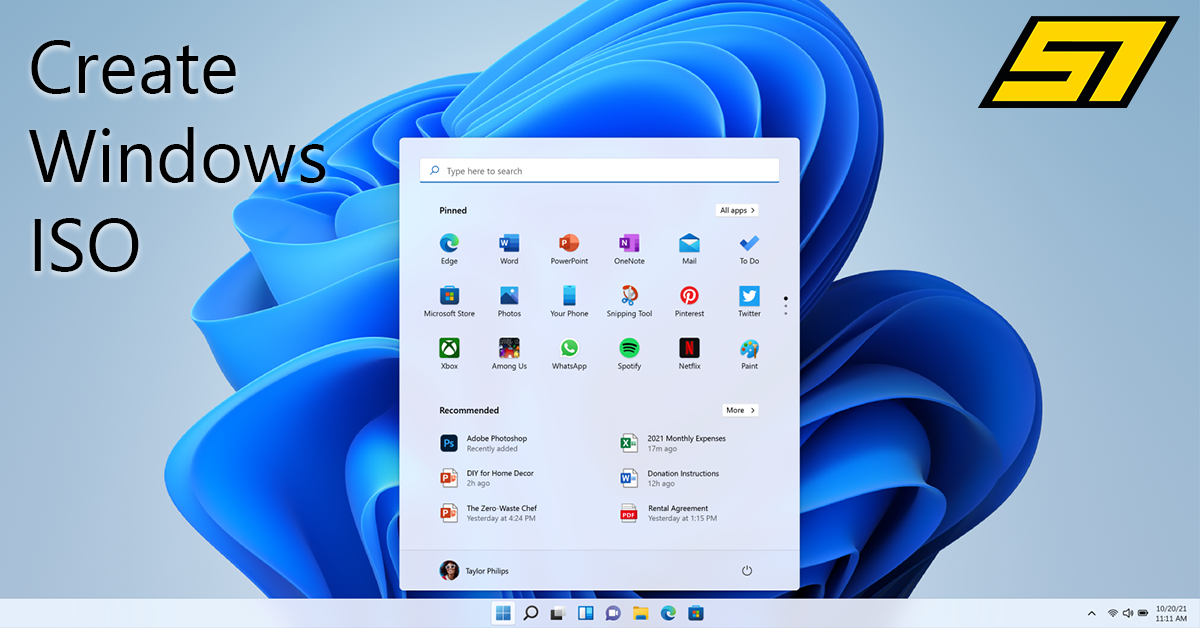Launch Netflix

pyautogui.click(x=689, y=349)
